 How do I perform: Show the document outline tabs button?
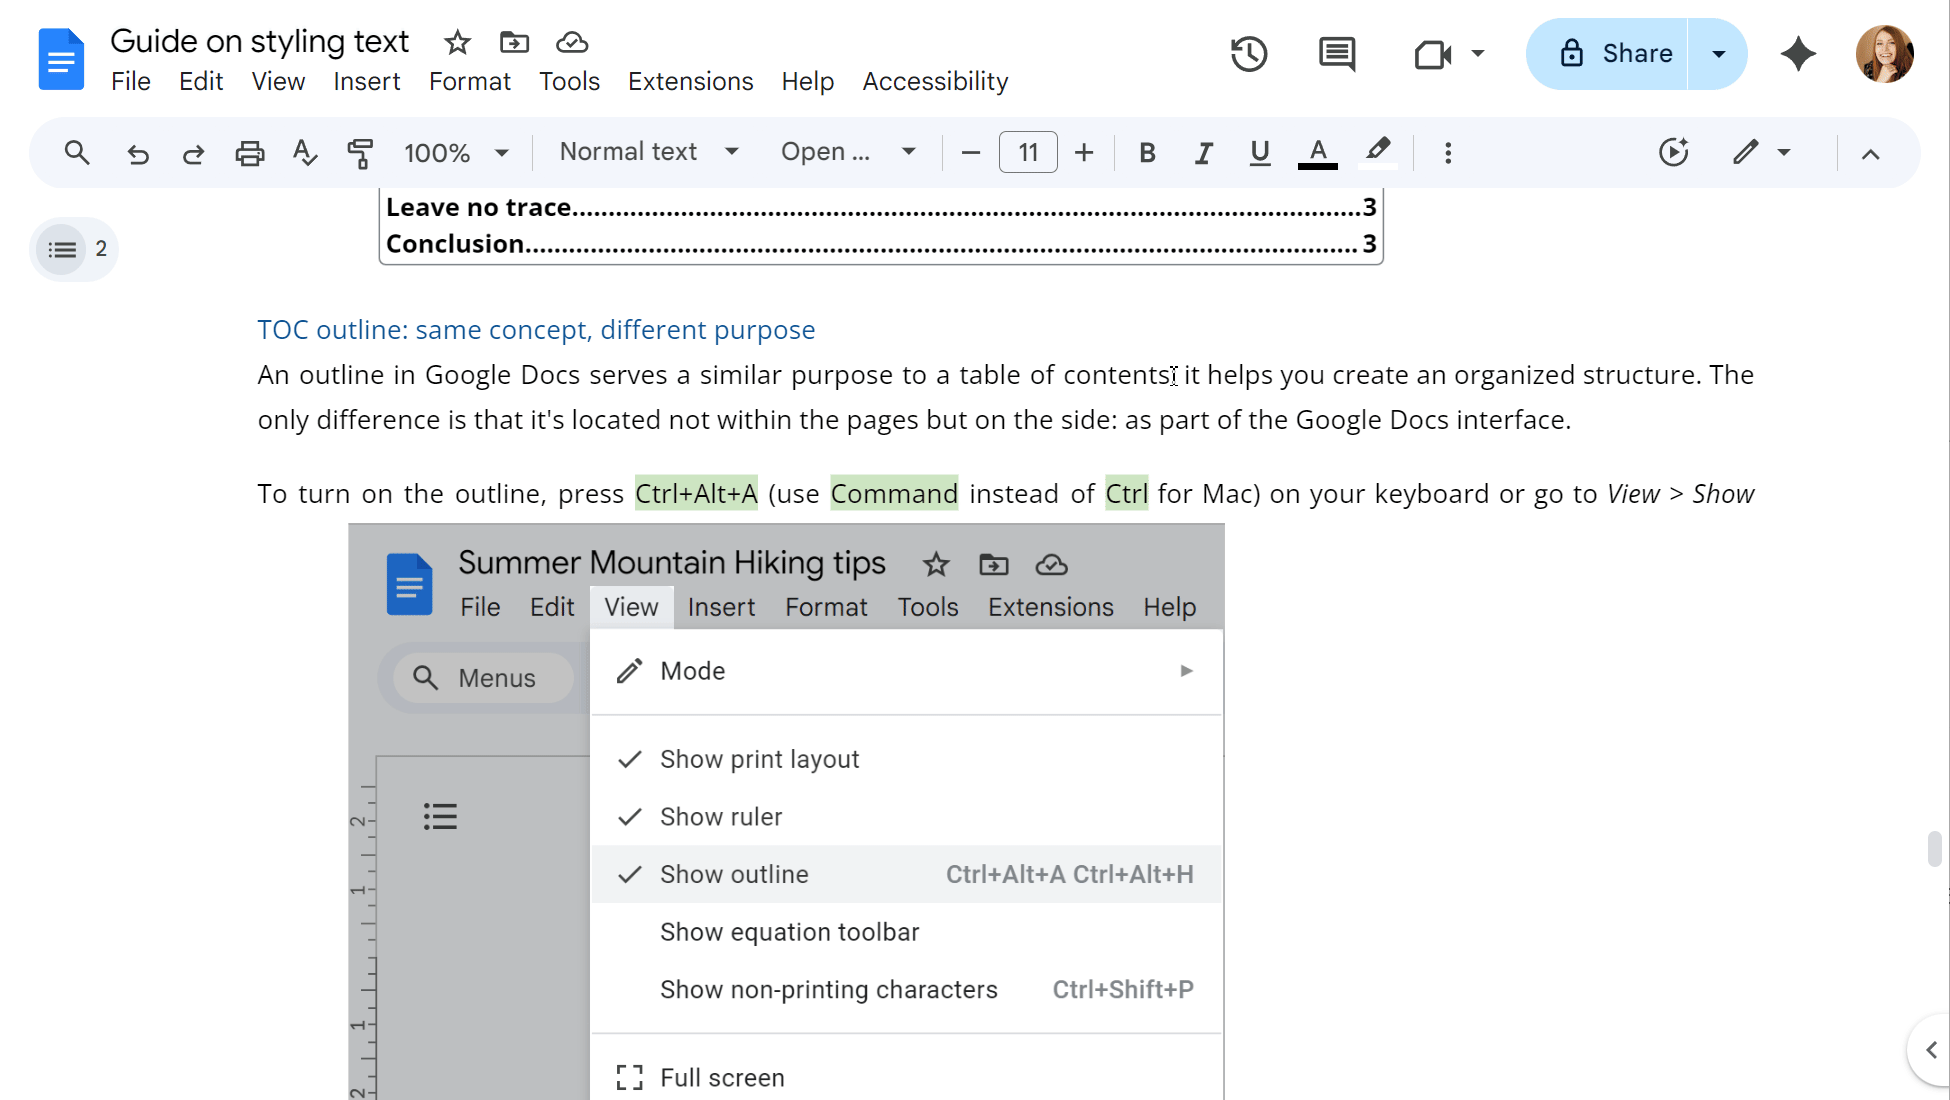tap(63, 249)
